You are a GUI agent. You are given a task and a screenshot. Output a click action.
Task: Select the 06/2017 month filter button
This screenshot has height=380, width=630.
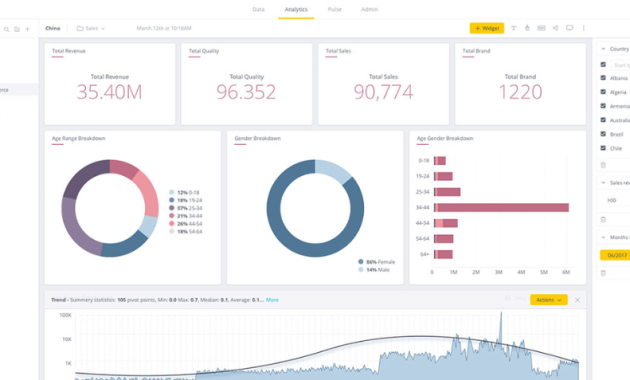(x=615, y=255)
